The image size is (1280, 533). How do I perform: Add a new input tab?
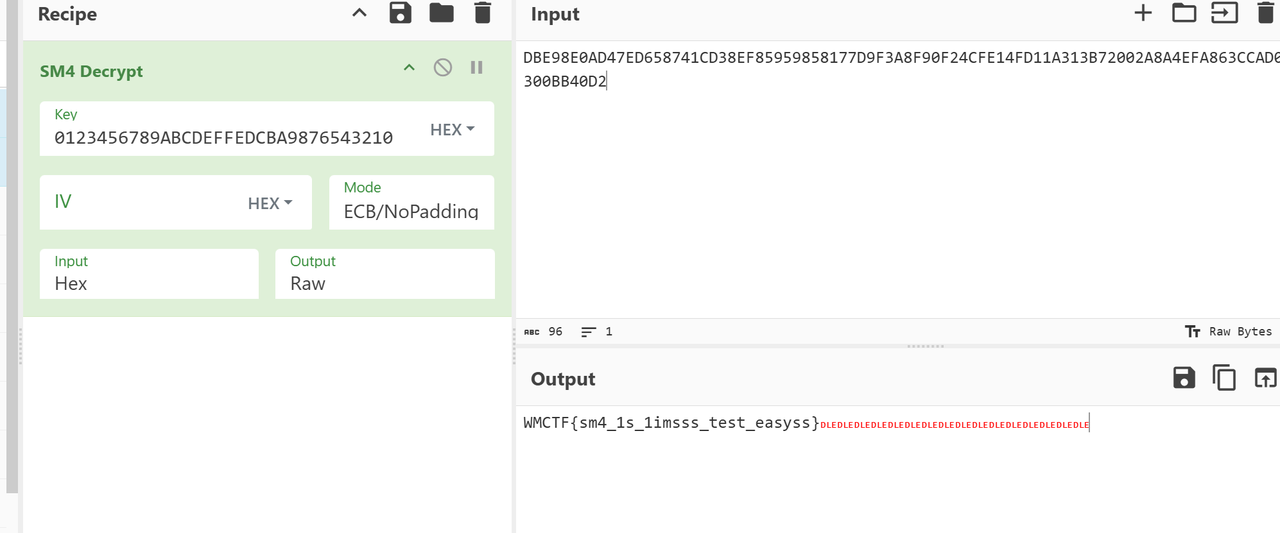click(1143, 13)
